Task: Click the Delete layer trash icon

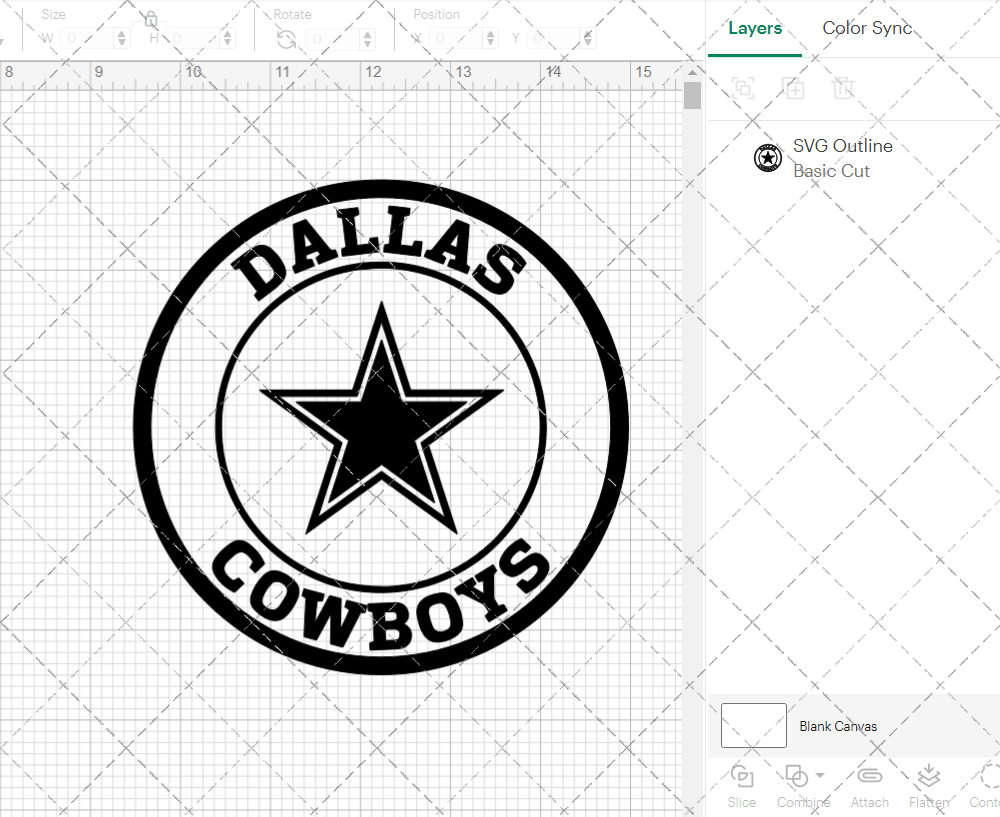Action: [842, 87]
